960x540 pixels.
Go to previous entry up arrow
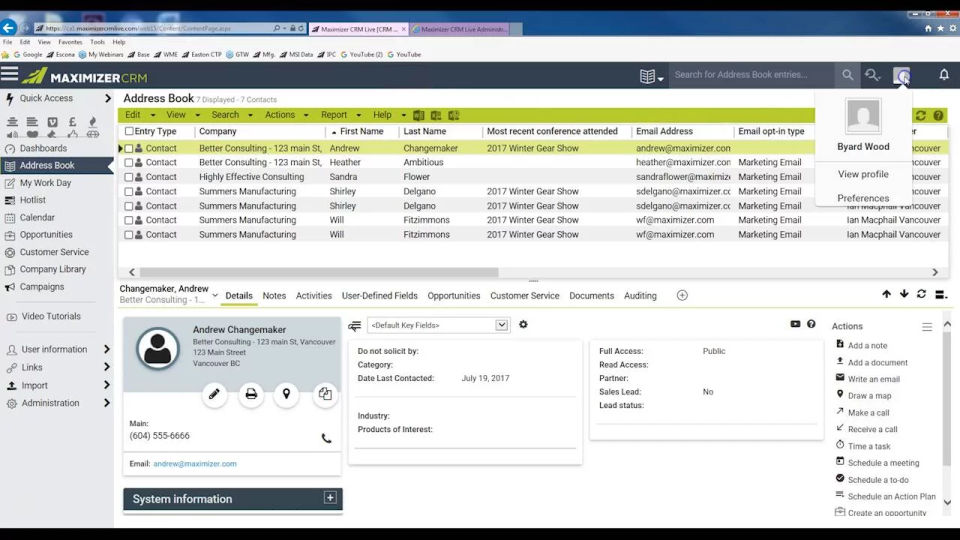(x=887, y=294)
